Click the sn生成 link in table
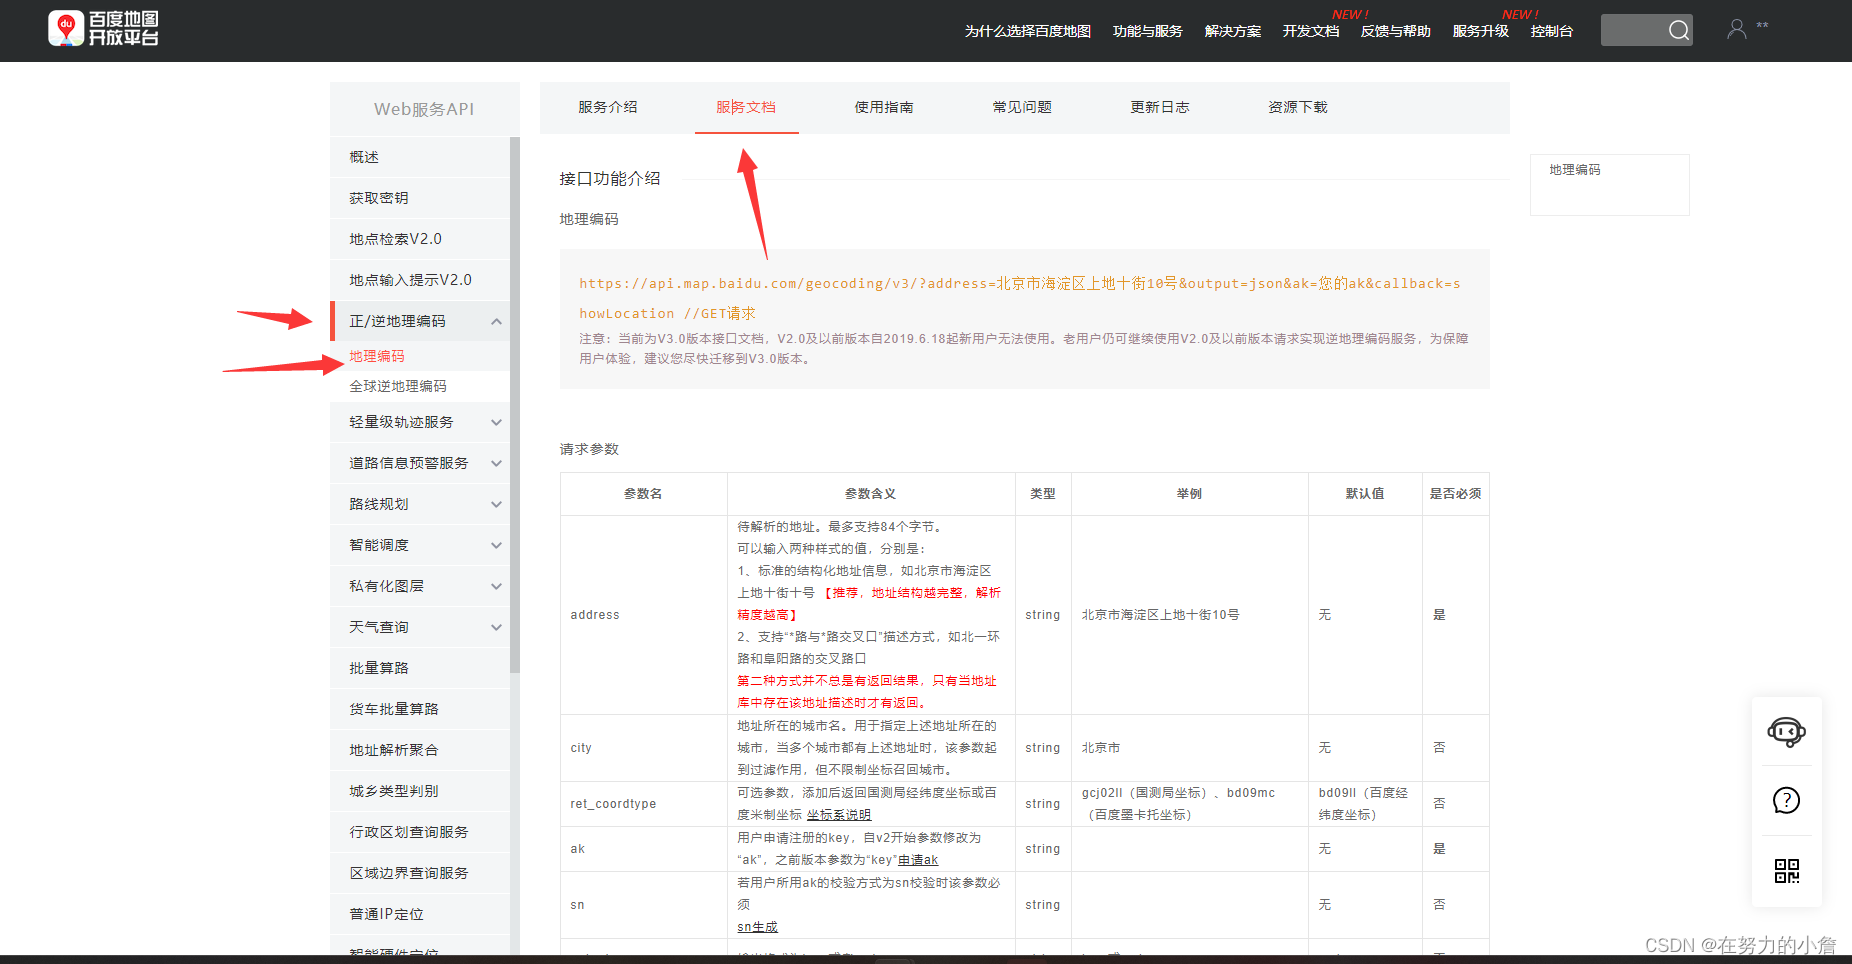Screen dimensions: 1852x964 [x=757, y=927]
